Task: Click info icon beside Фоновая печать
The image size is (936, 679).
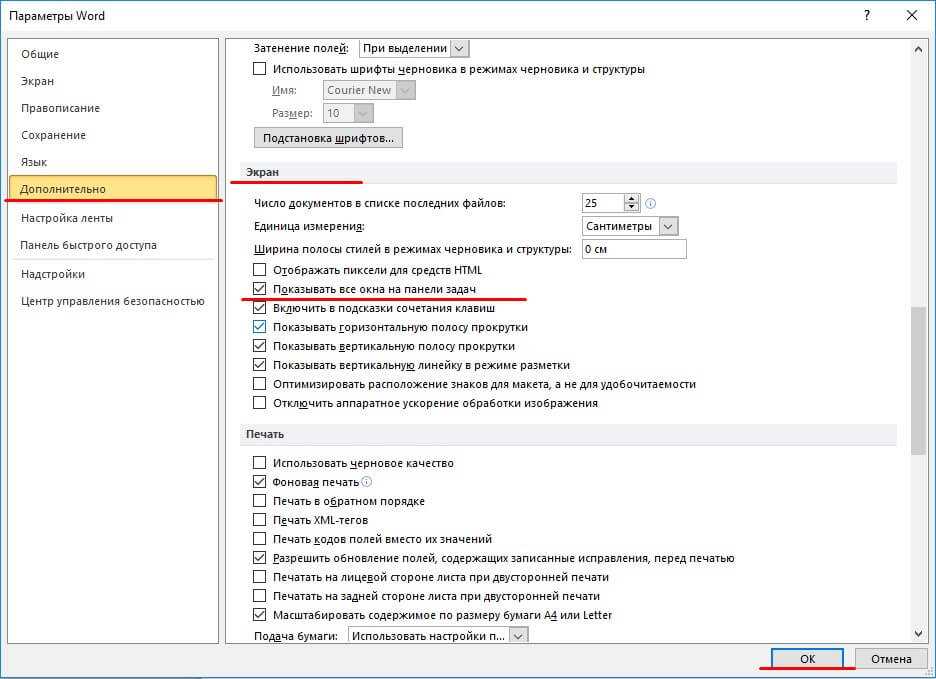Action: (367, 482)
